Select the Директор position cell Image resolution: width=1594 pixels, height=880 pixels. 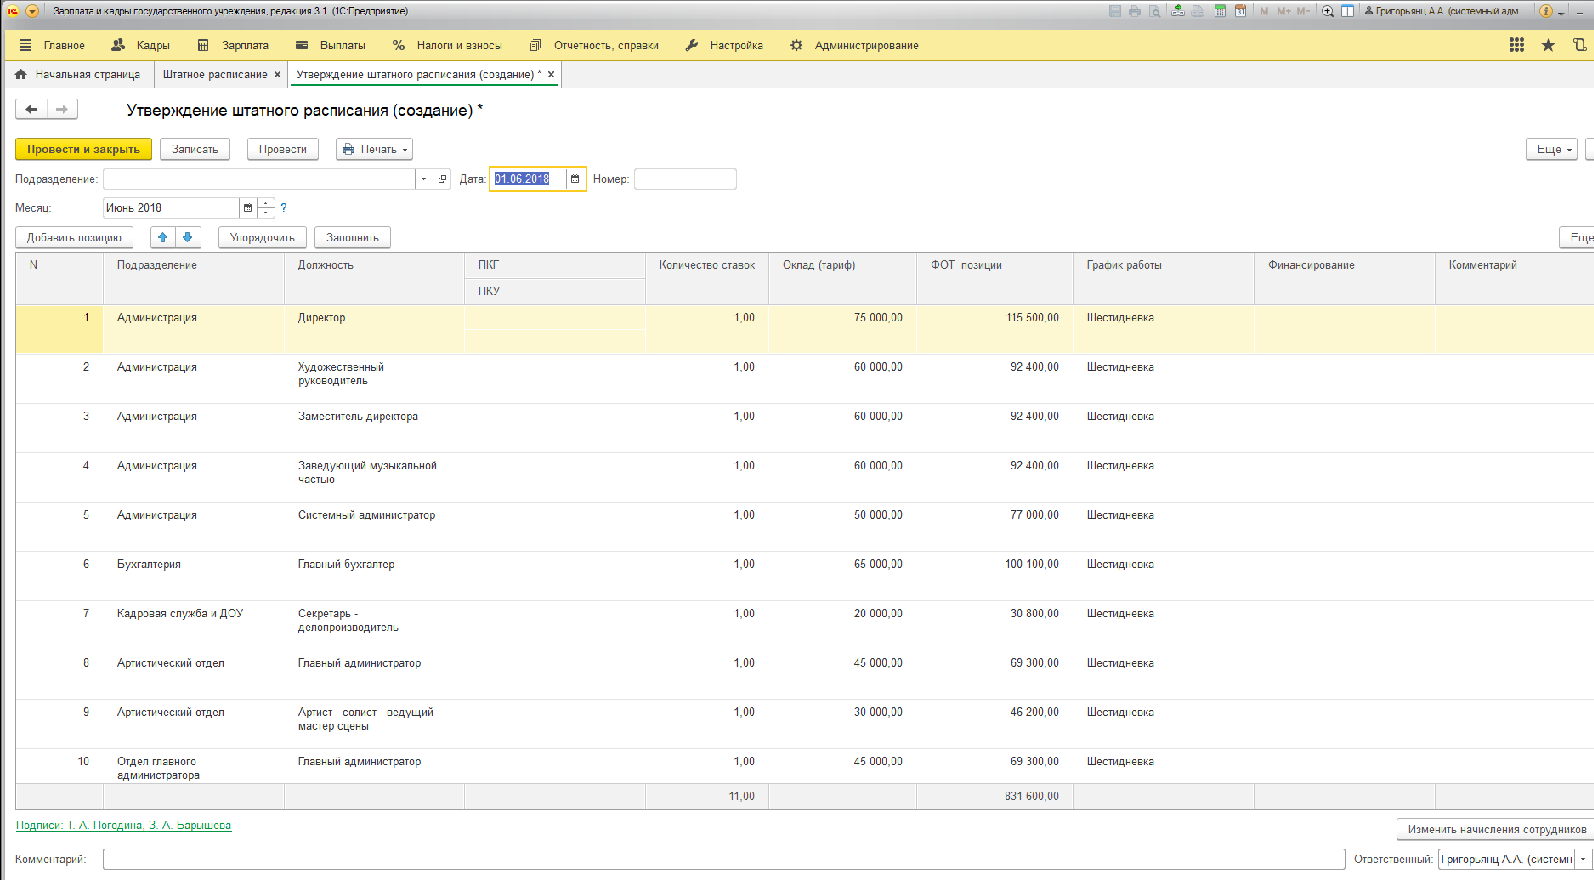click(x=374, y=328)
